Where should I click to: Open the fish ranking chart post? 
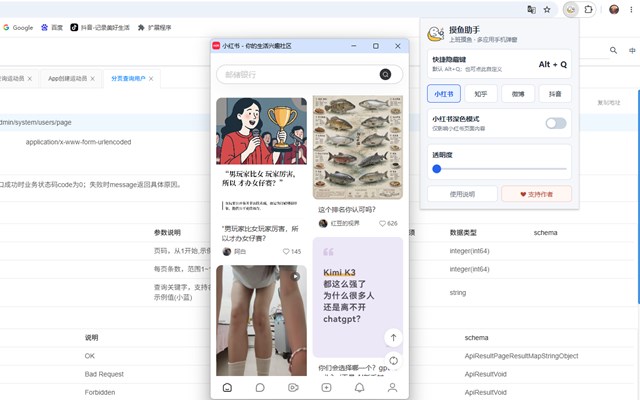tap(358, 147)
